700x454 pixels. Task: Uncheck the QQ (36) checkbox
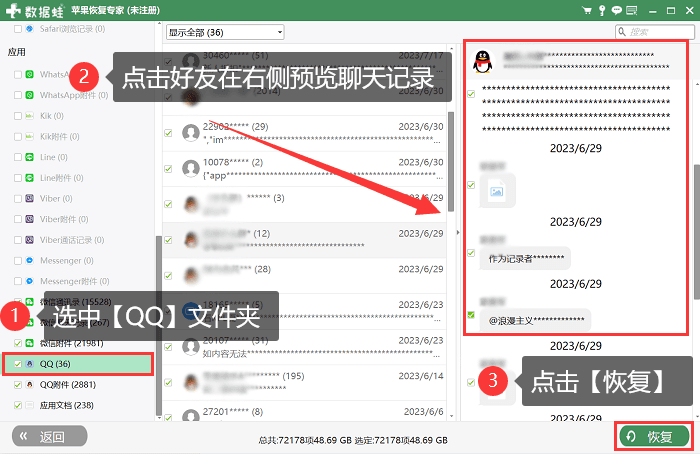[18, 364]
